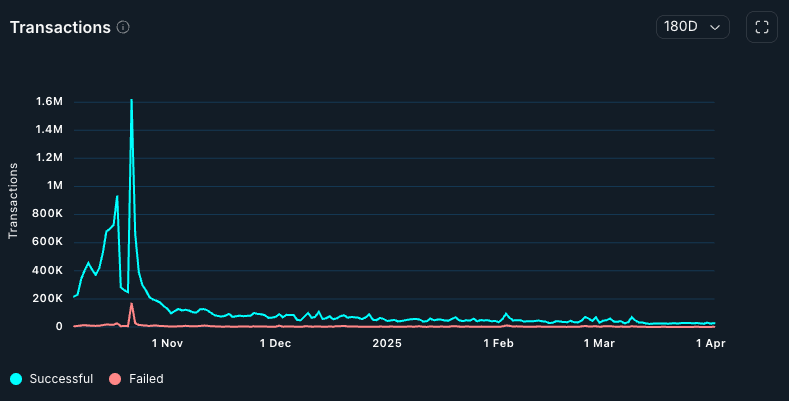Select the 2025 x-axis label
This screenshot has height=401, width=789.
pos(386,343)
